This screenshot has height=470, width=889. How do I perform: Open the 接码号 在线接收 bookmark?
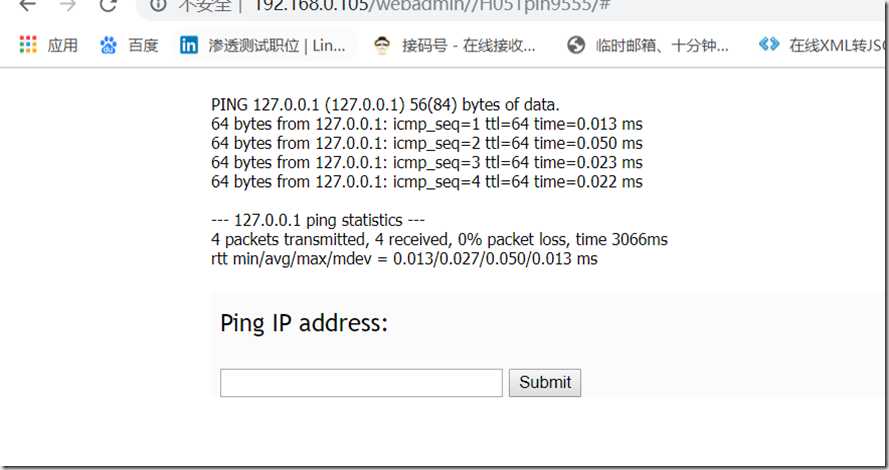pyautogui.click(x=454, y=45)
